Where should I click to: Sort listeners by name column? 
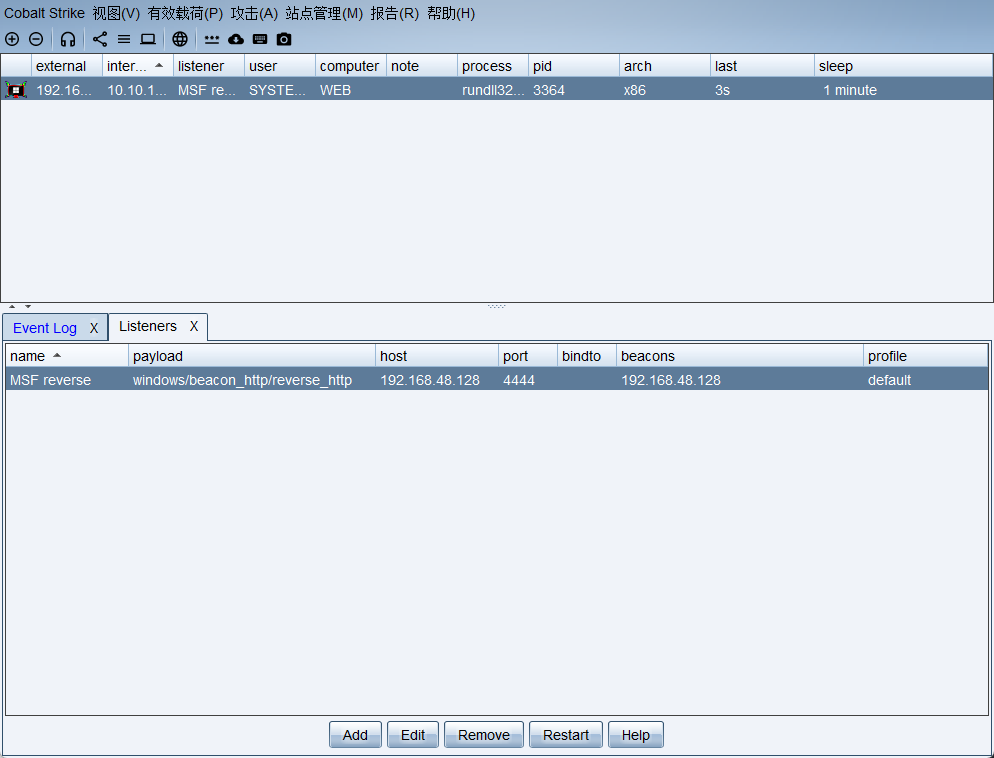pyautogui.click(x=67, y=356)
